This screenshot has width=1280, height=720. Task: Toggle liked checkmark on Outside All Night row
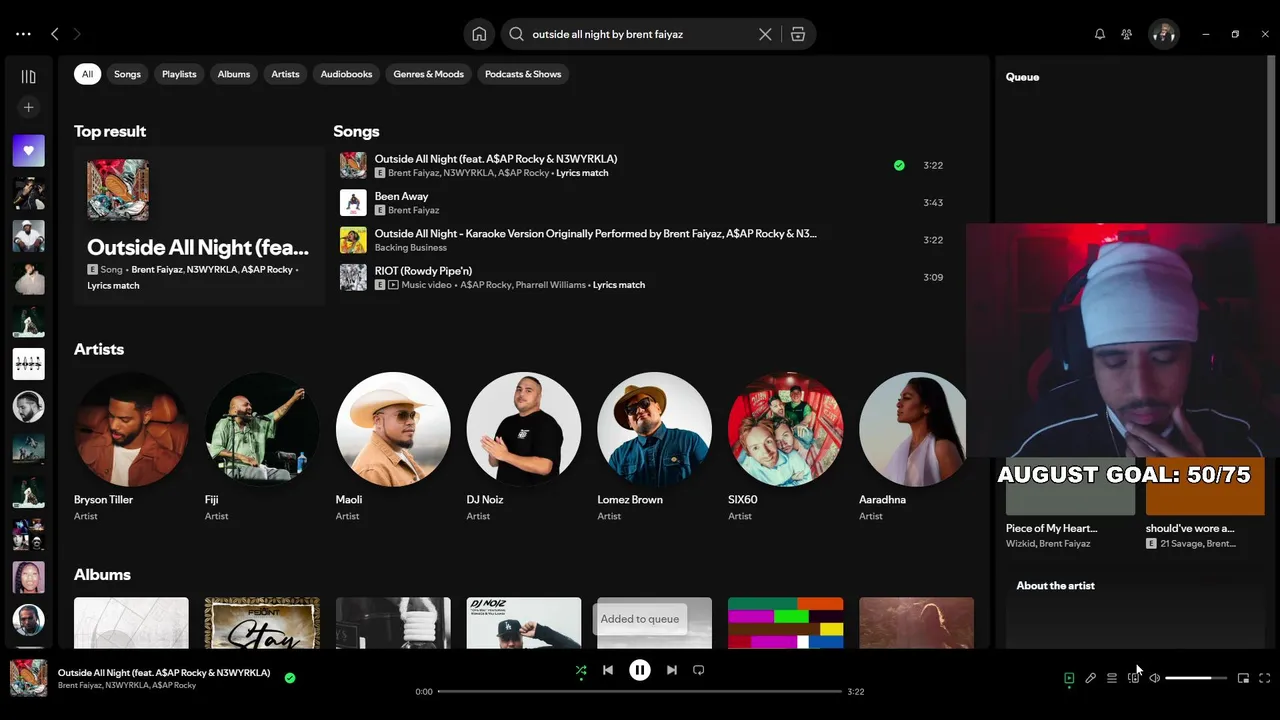click(899, 165)
